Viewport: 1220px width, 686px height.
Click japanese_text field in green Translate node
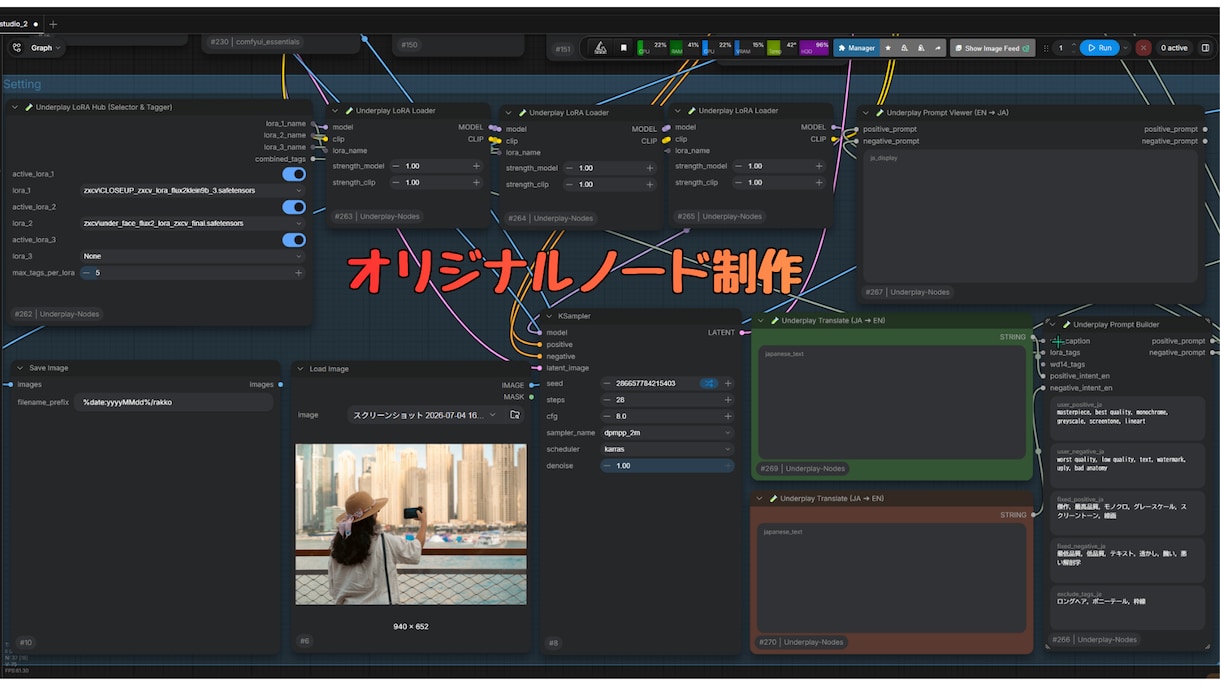pos(891,401)
